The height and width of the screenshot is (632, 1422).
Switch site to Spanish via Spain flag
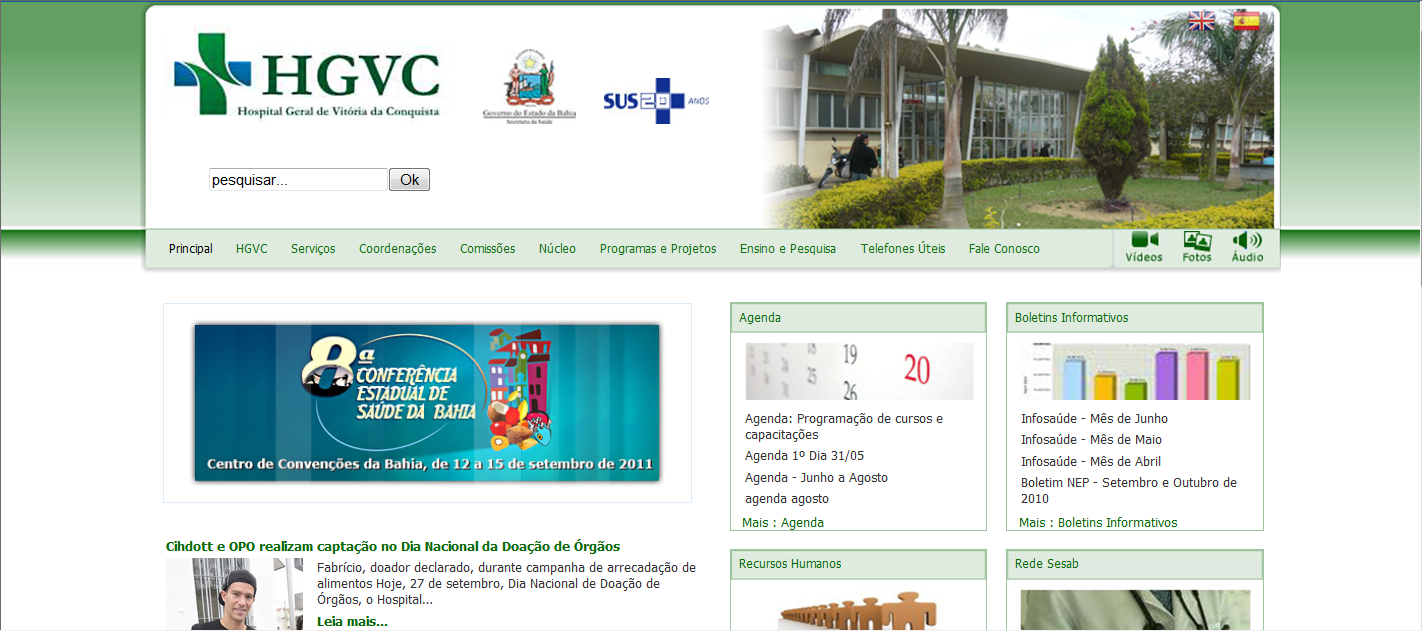coord(1245,19)
